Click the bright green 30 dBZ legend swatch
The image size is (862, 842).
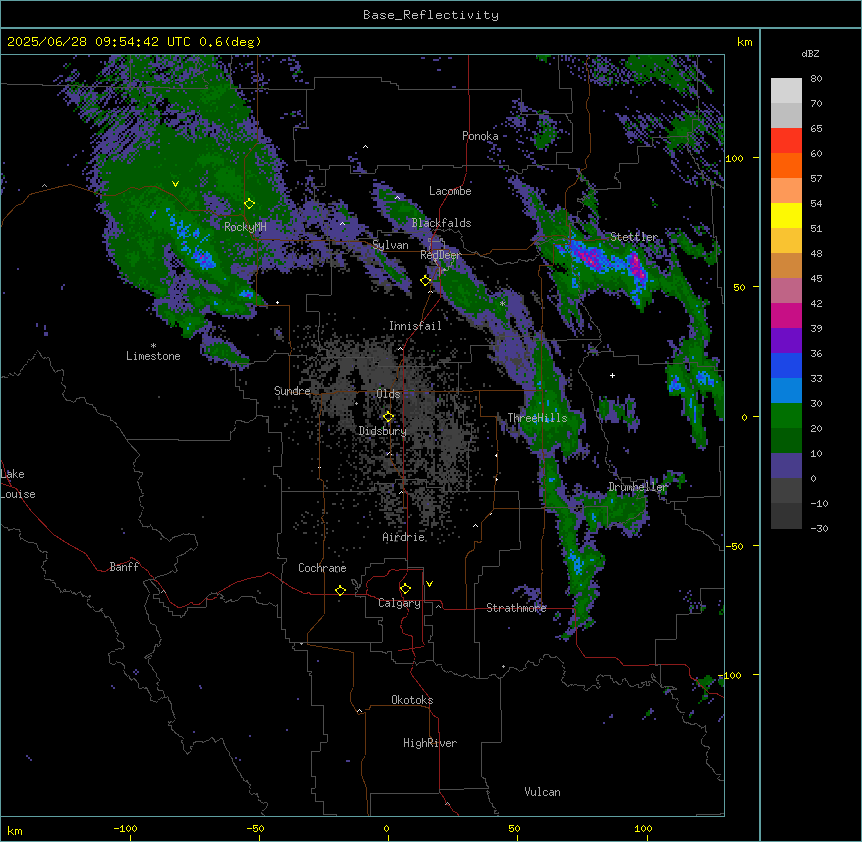click(786, 416)
